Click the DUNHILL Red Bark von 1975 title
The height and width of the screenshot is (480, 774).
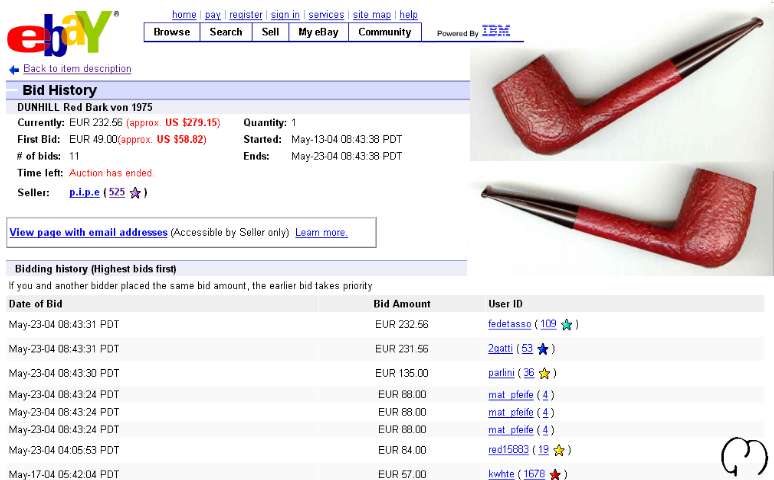85,108
